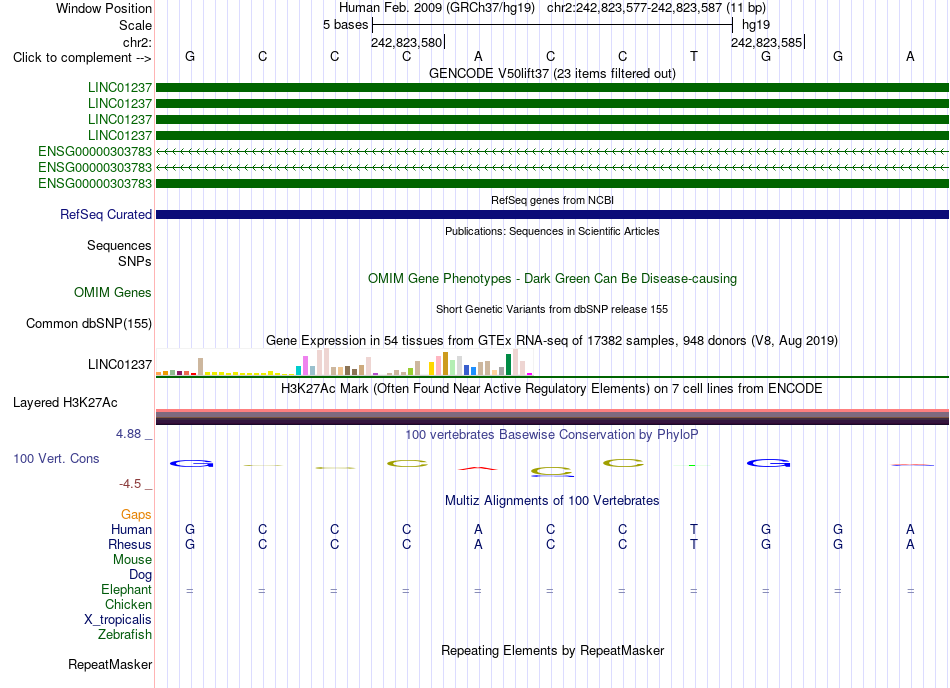Click the red A letter in the conservation logo
The width and height of the screenshot is (950, 688).
pos(478,468)
